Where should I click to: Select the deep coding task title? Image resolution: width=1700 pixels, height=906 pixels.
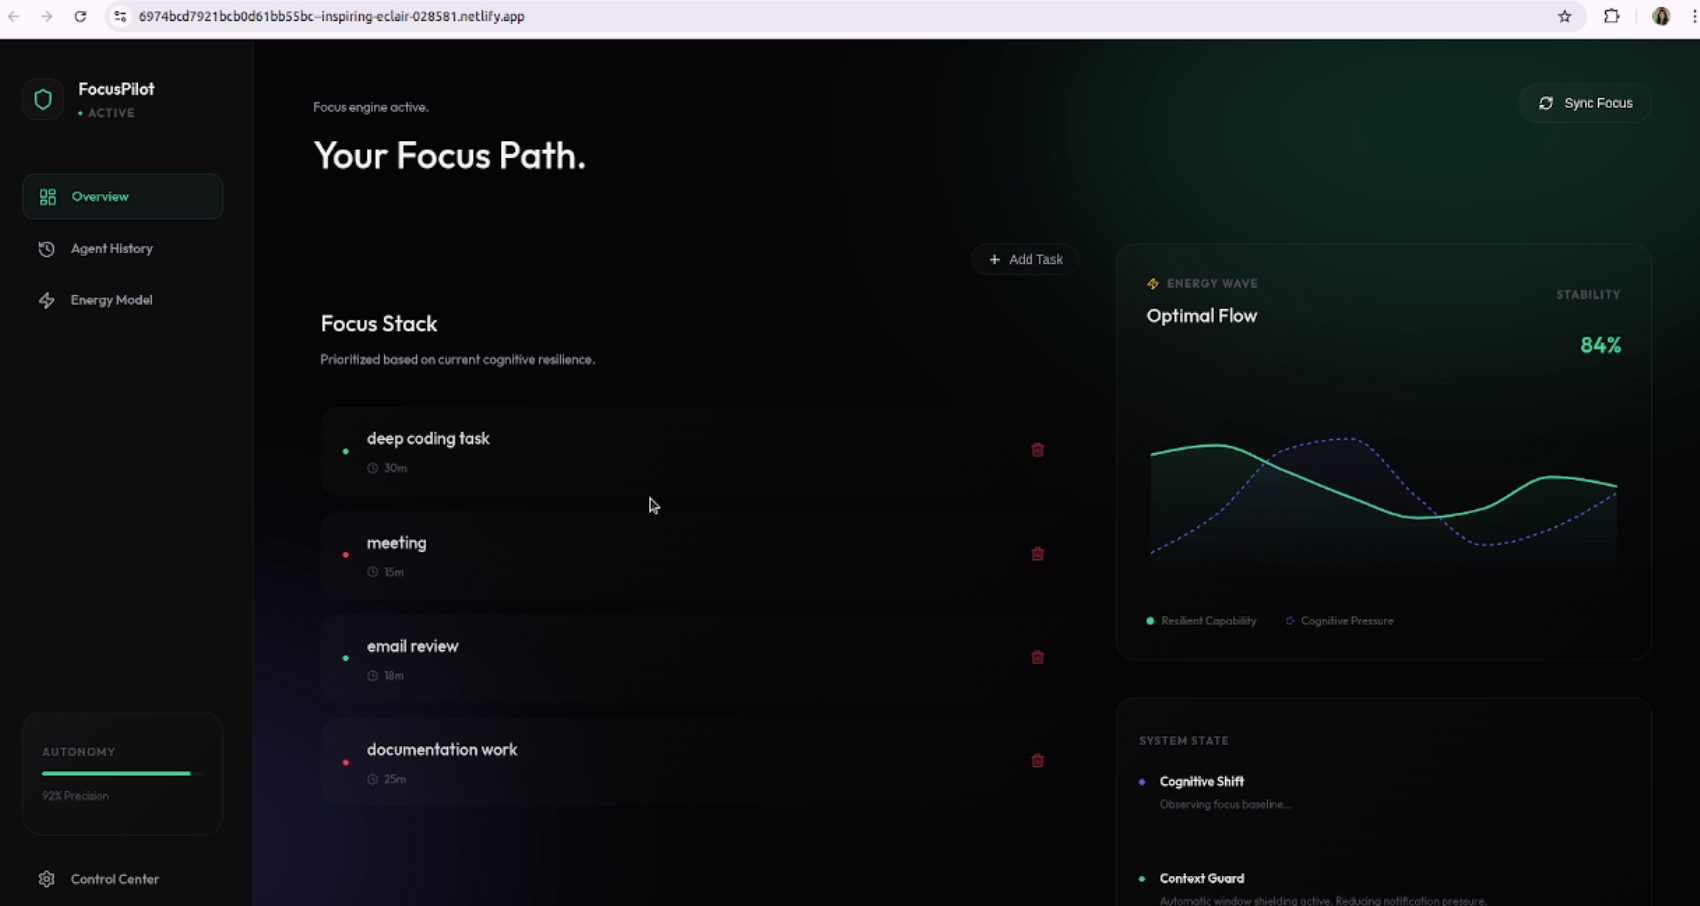[x=428, y=438]
